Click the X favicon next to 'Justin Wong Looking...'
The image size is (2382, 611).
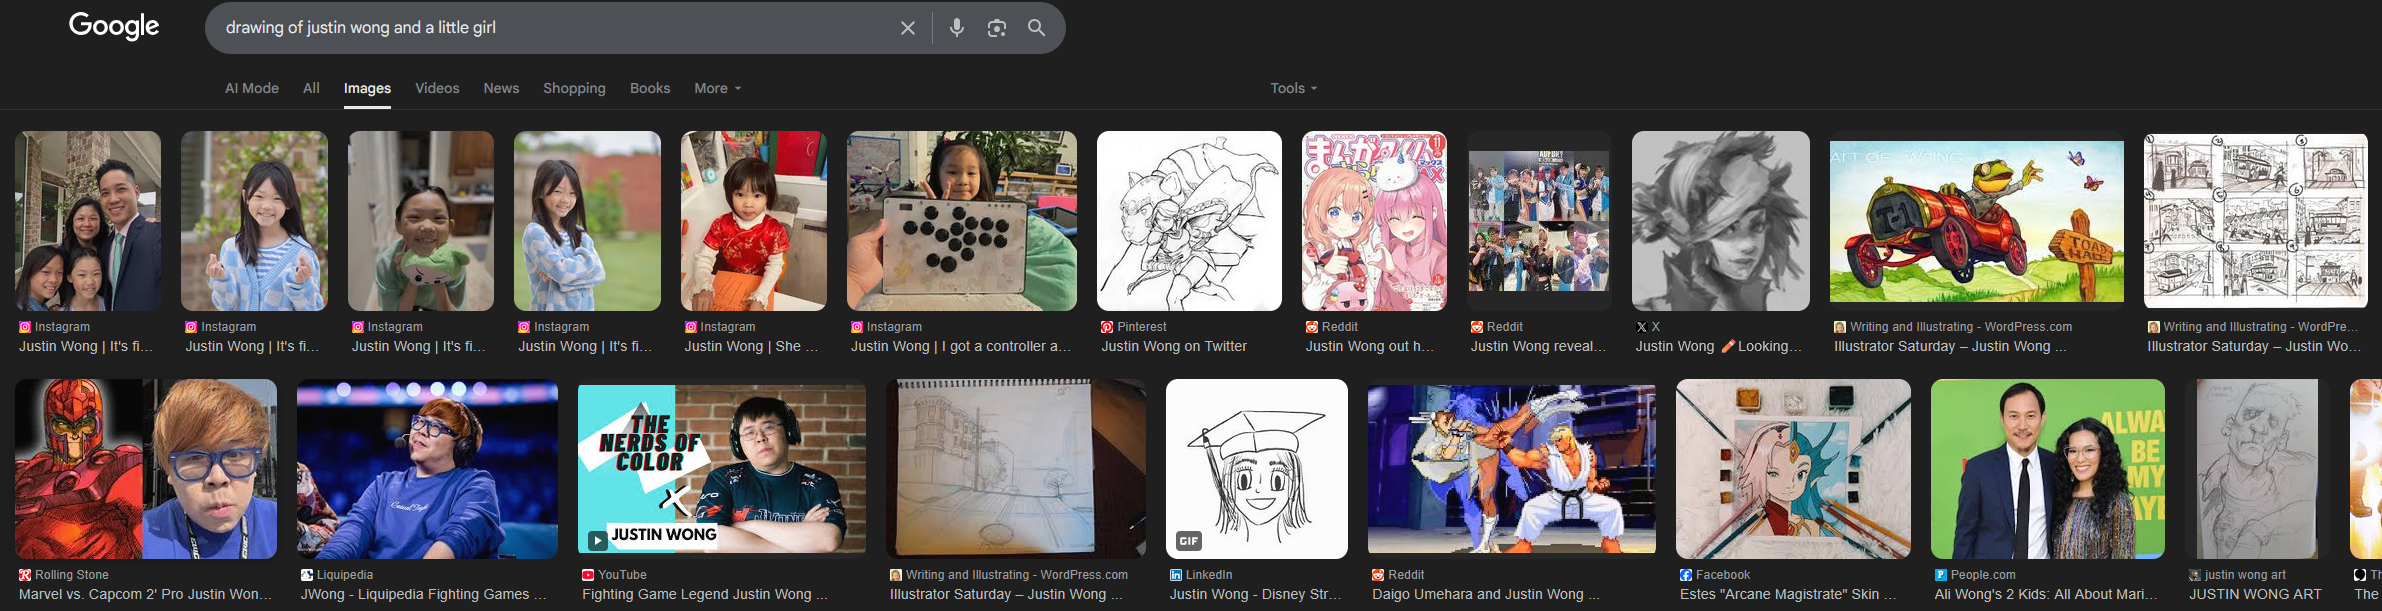(1641, 327)
